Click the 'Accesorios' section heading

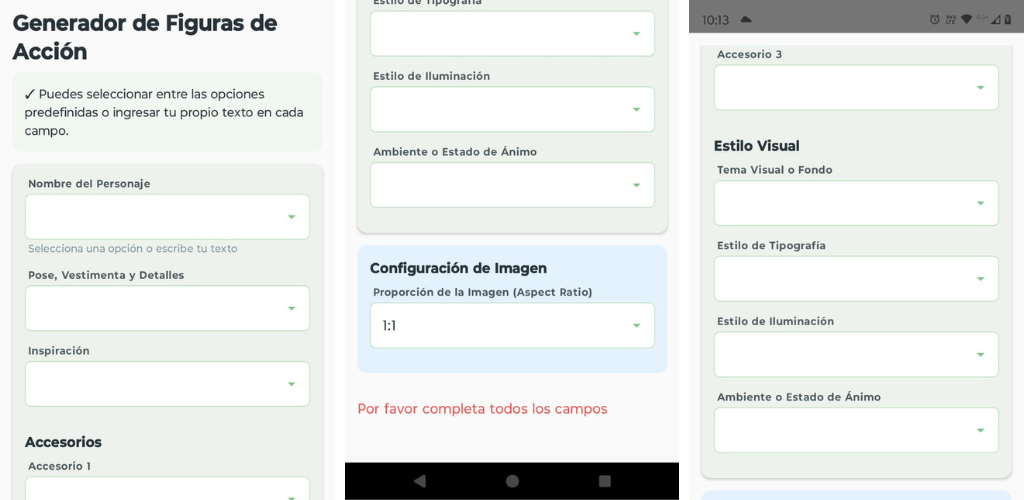(63, 442)
